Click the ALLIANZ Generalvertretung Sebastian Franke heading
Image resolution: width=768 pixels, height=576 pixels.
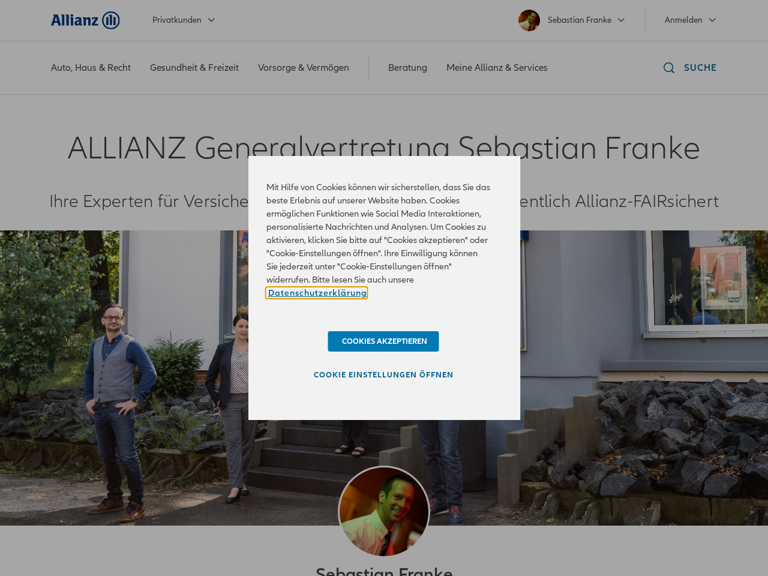point(384,147)
